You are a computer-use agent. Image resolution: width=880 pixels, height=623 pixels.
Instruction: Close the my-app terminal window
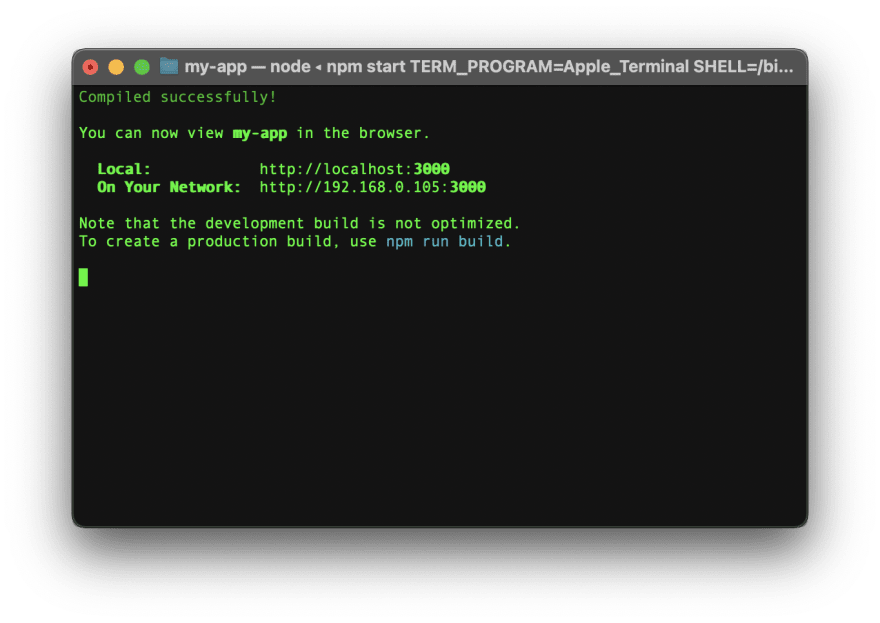pos(90,67)
